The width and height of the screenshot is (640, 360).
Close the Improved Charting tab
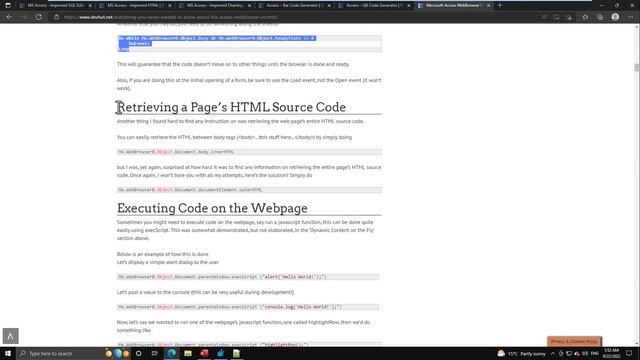249,6
